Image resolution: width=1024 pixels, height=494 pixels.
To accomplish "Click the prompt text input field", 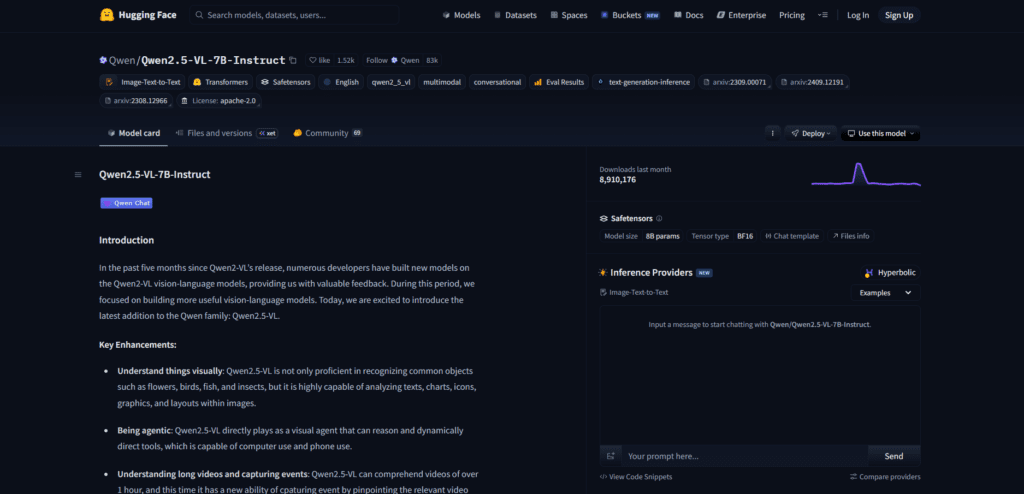I will pos(744,456).
